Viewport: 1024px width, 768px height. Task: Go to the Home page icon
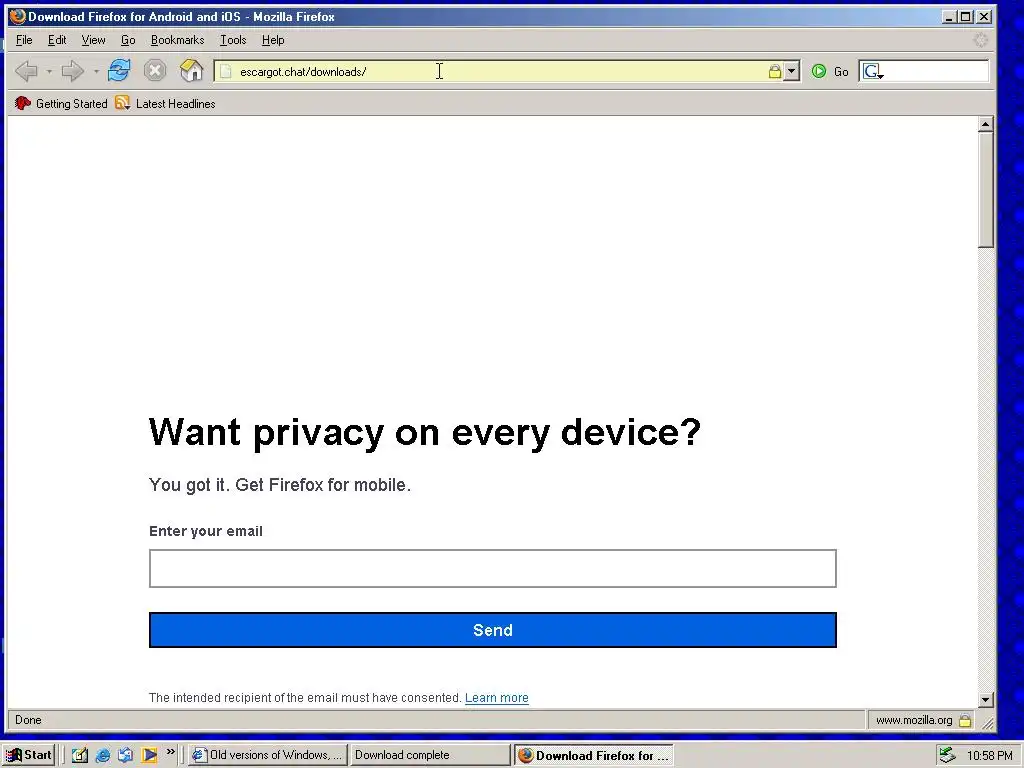coord(191,70)
